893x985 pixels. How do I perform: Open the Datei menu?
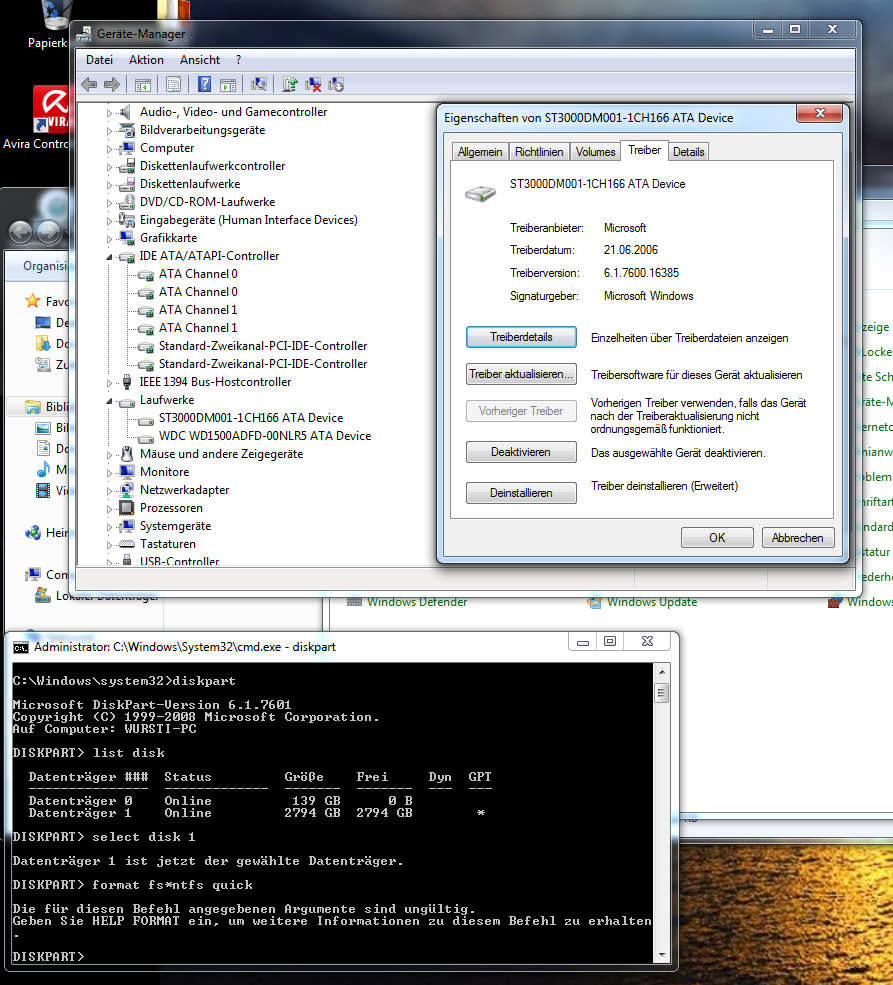[x=99, y=60]
